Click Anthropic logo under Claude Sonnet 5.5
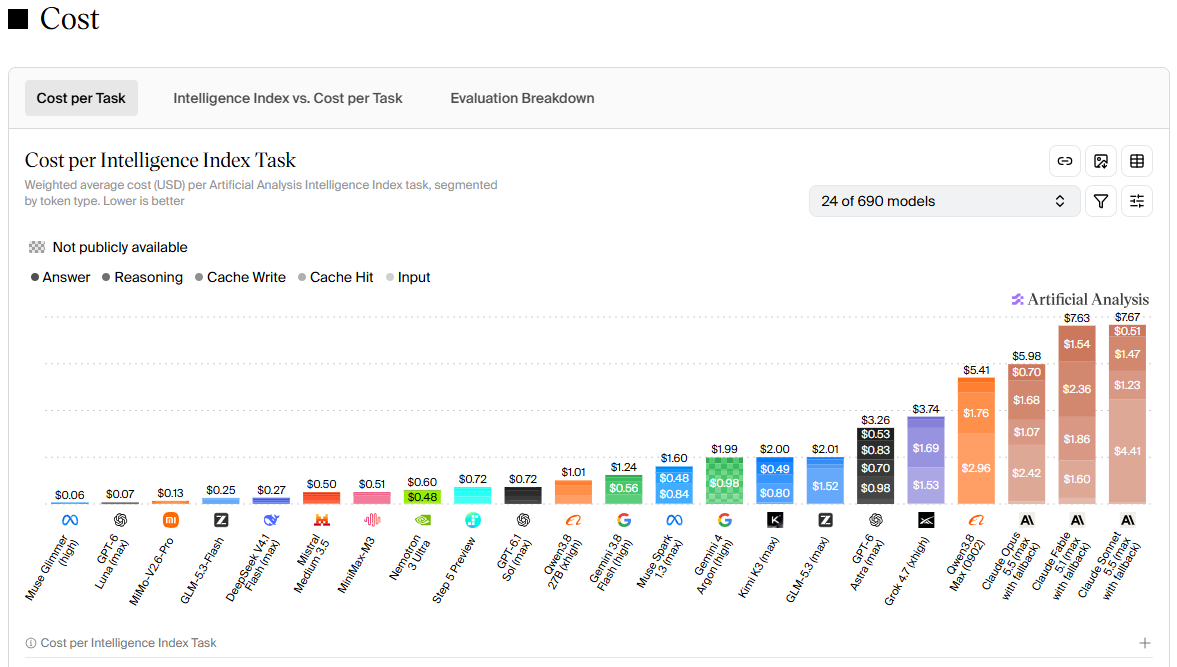 pos(1127,520)
